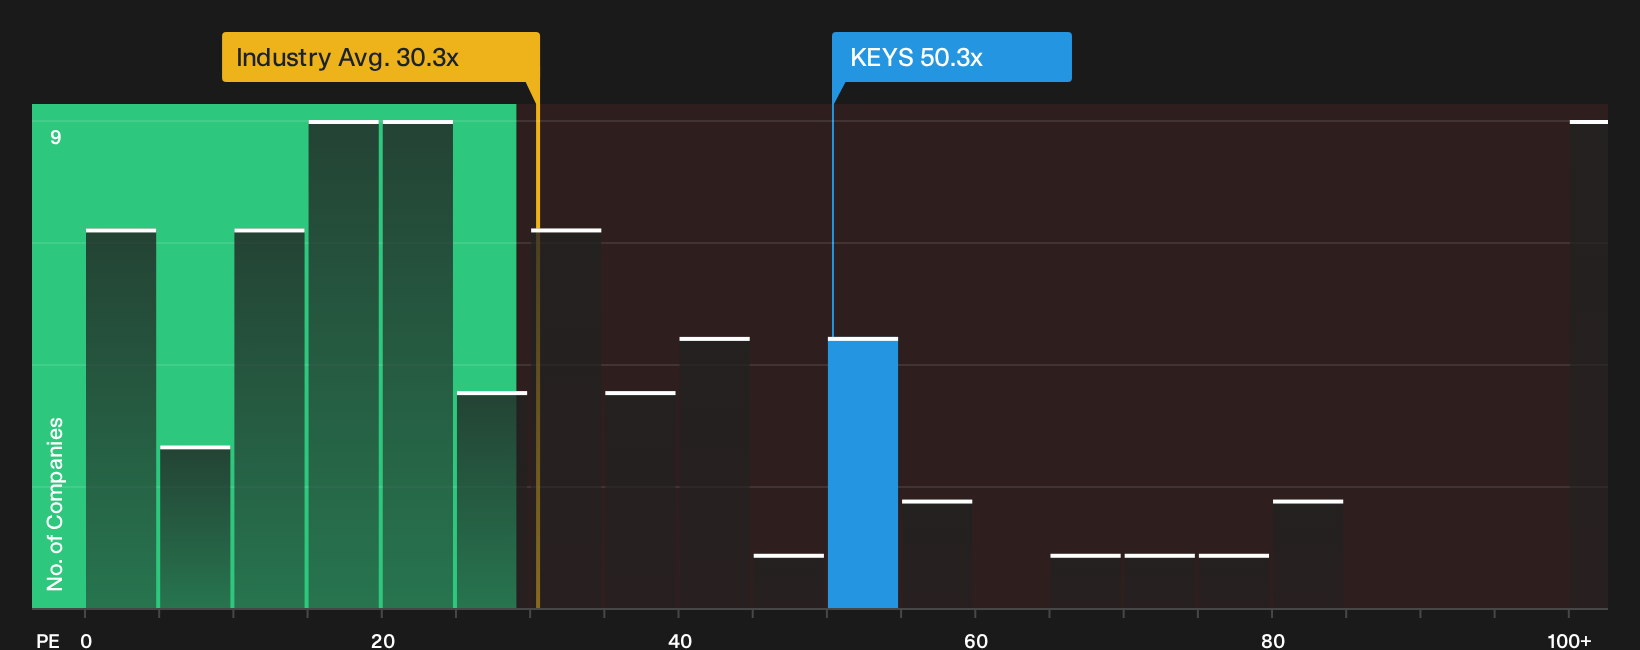Click the PE axis label
1640x650 pixels.
click(47, 640)
